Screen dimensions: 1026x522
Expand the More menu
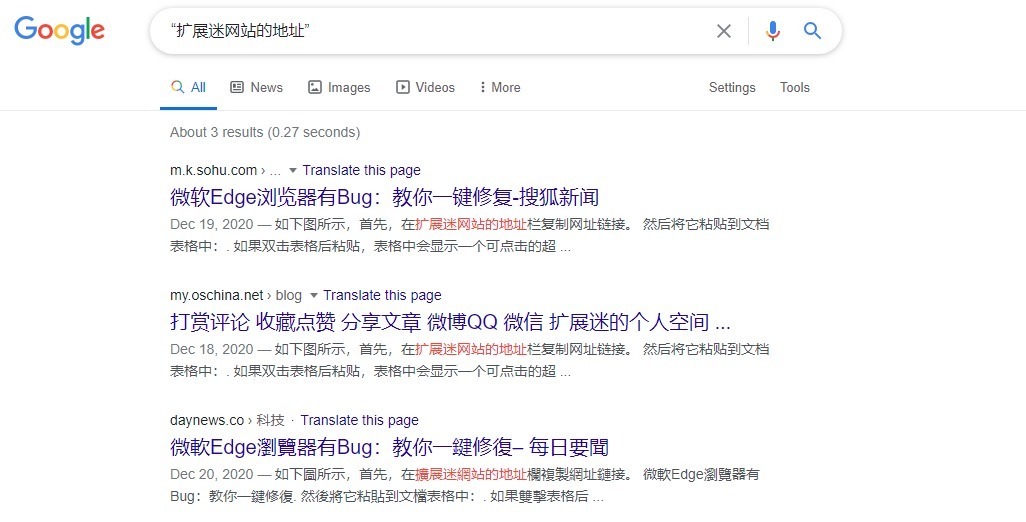(x=500, y=88)
